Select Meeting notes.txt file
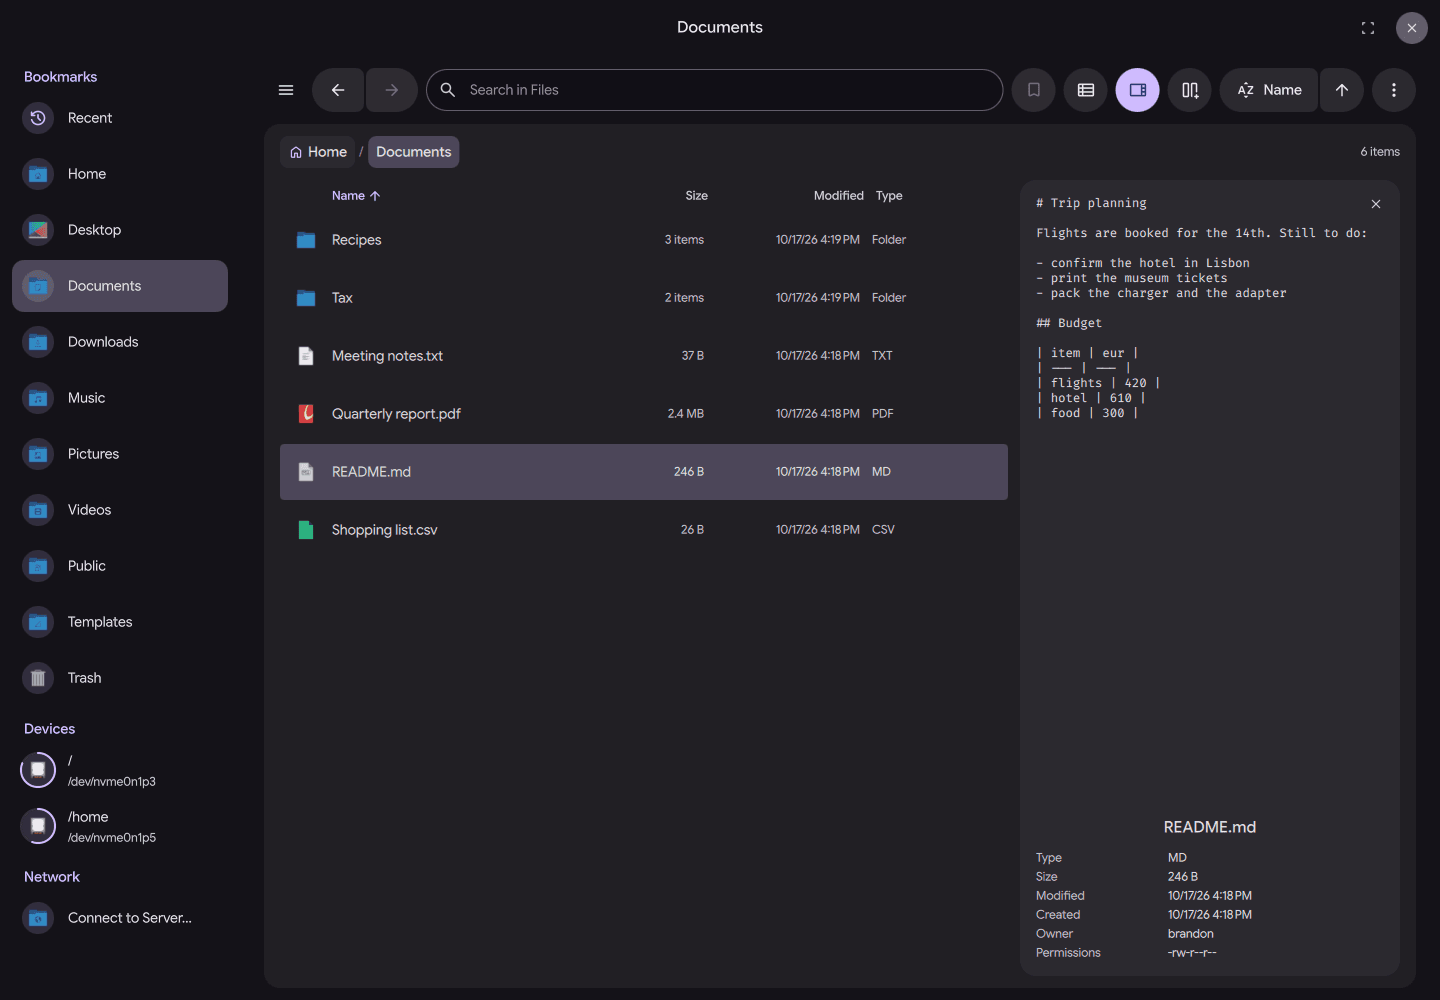 click(x=644, y=356)
